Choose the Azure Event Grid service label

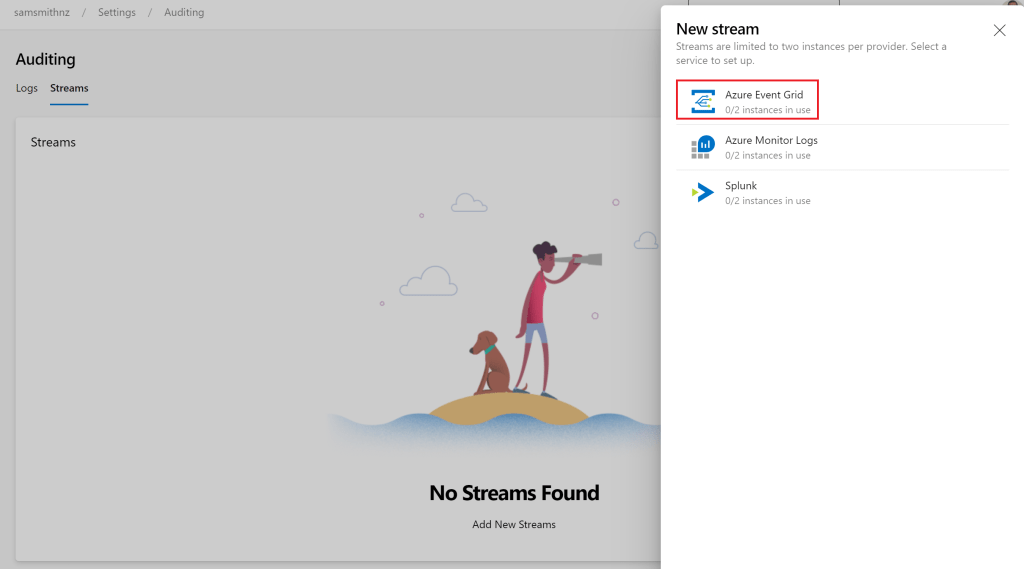pos(764,95)
